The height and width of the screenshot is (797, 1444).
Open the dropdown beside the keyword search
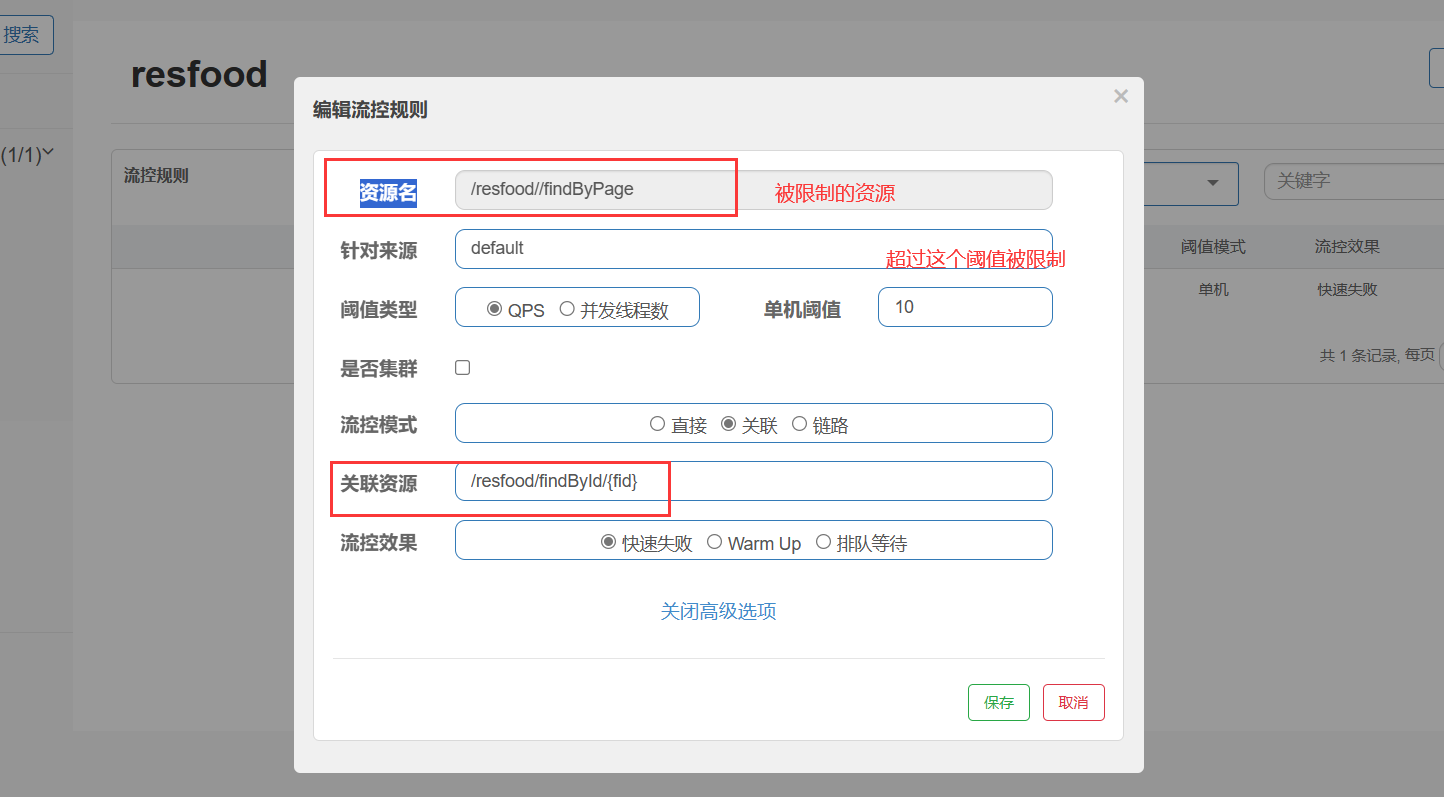coord(1212,183)
